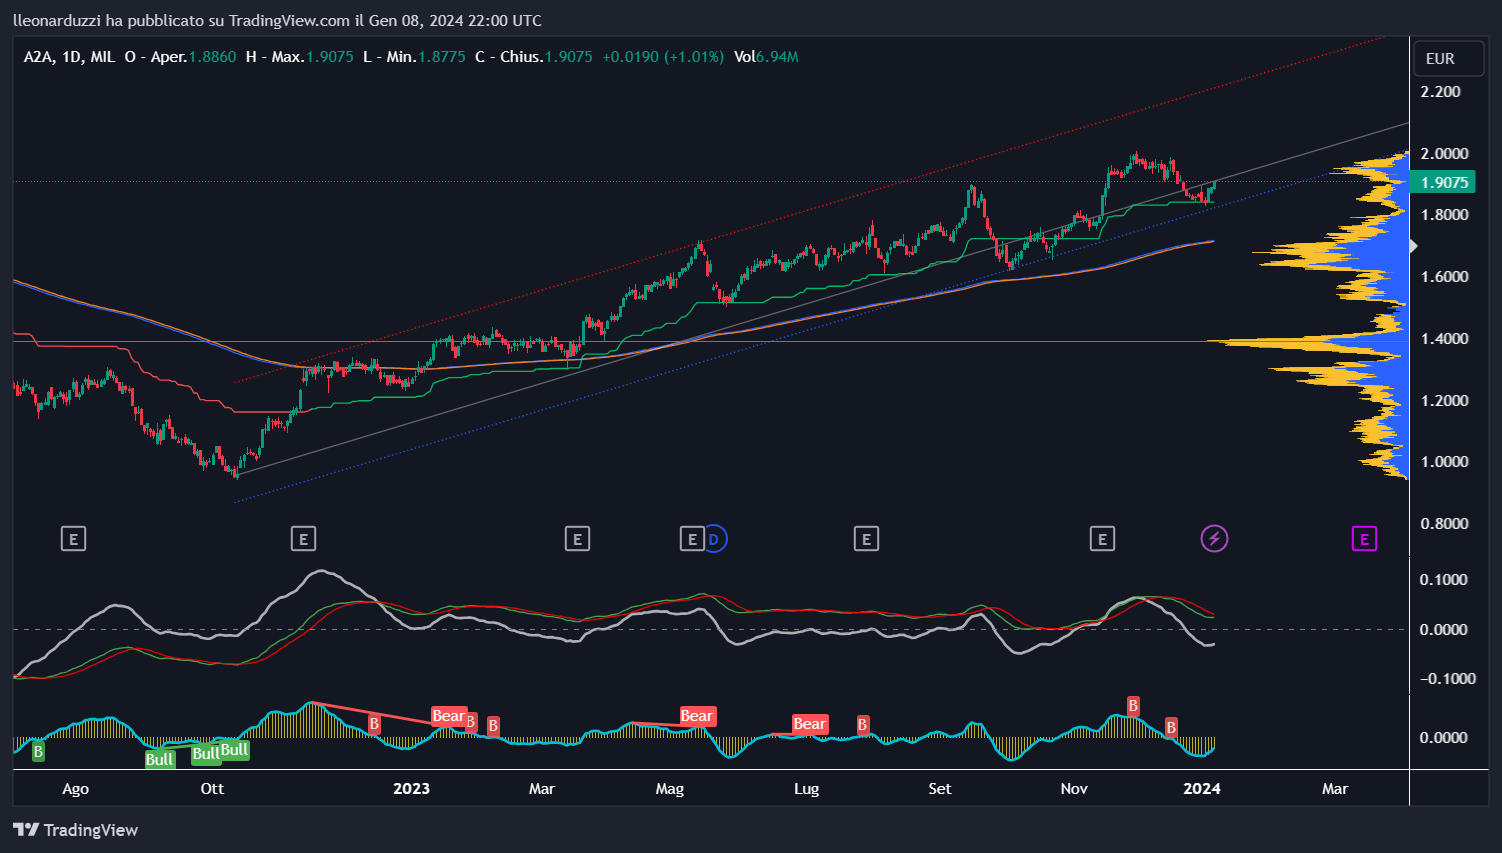Click the 1.4000 price scale label
The height and width of the screenshot is (853, 1502).
[x=1445, y=339]
